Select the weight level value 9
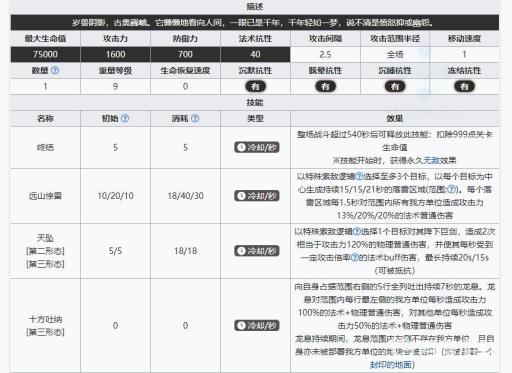The image size is (512, 373). click(115, 86)
